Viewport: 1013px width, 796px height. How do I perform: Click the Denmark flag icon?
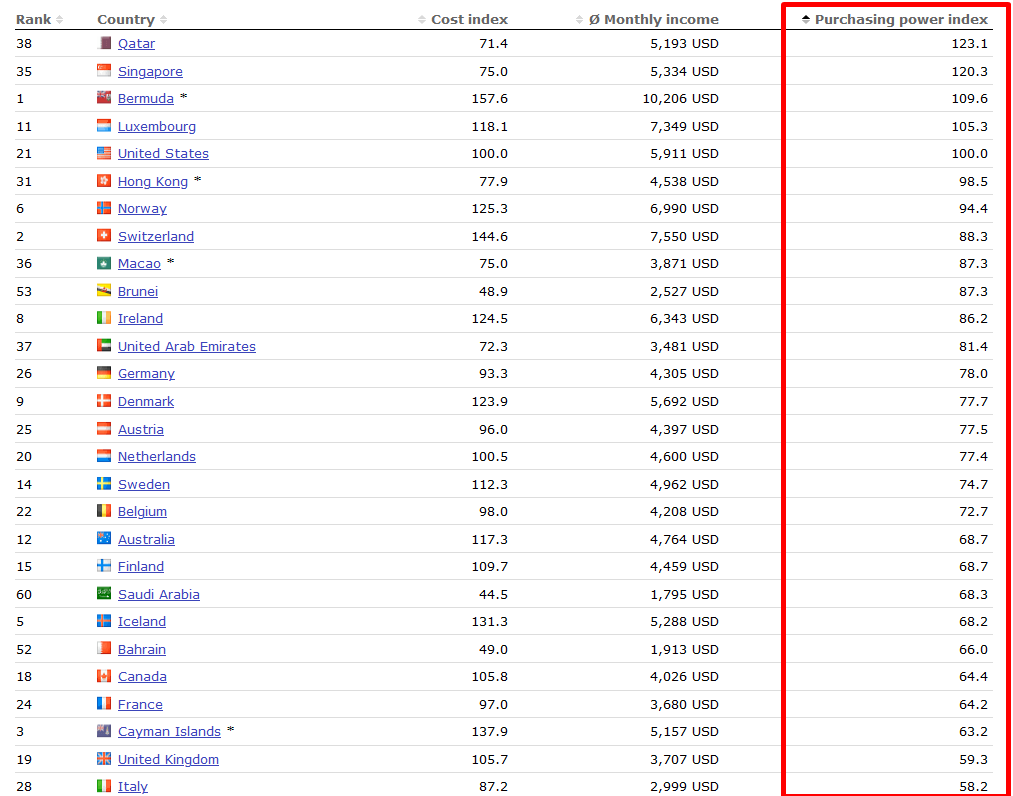click(104, 400)
